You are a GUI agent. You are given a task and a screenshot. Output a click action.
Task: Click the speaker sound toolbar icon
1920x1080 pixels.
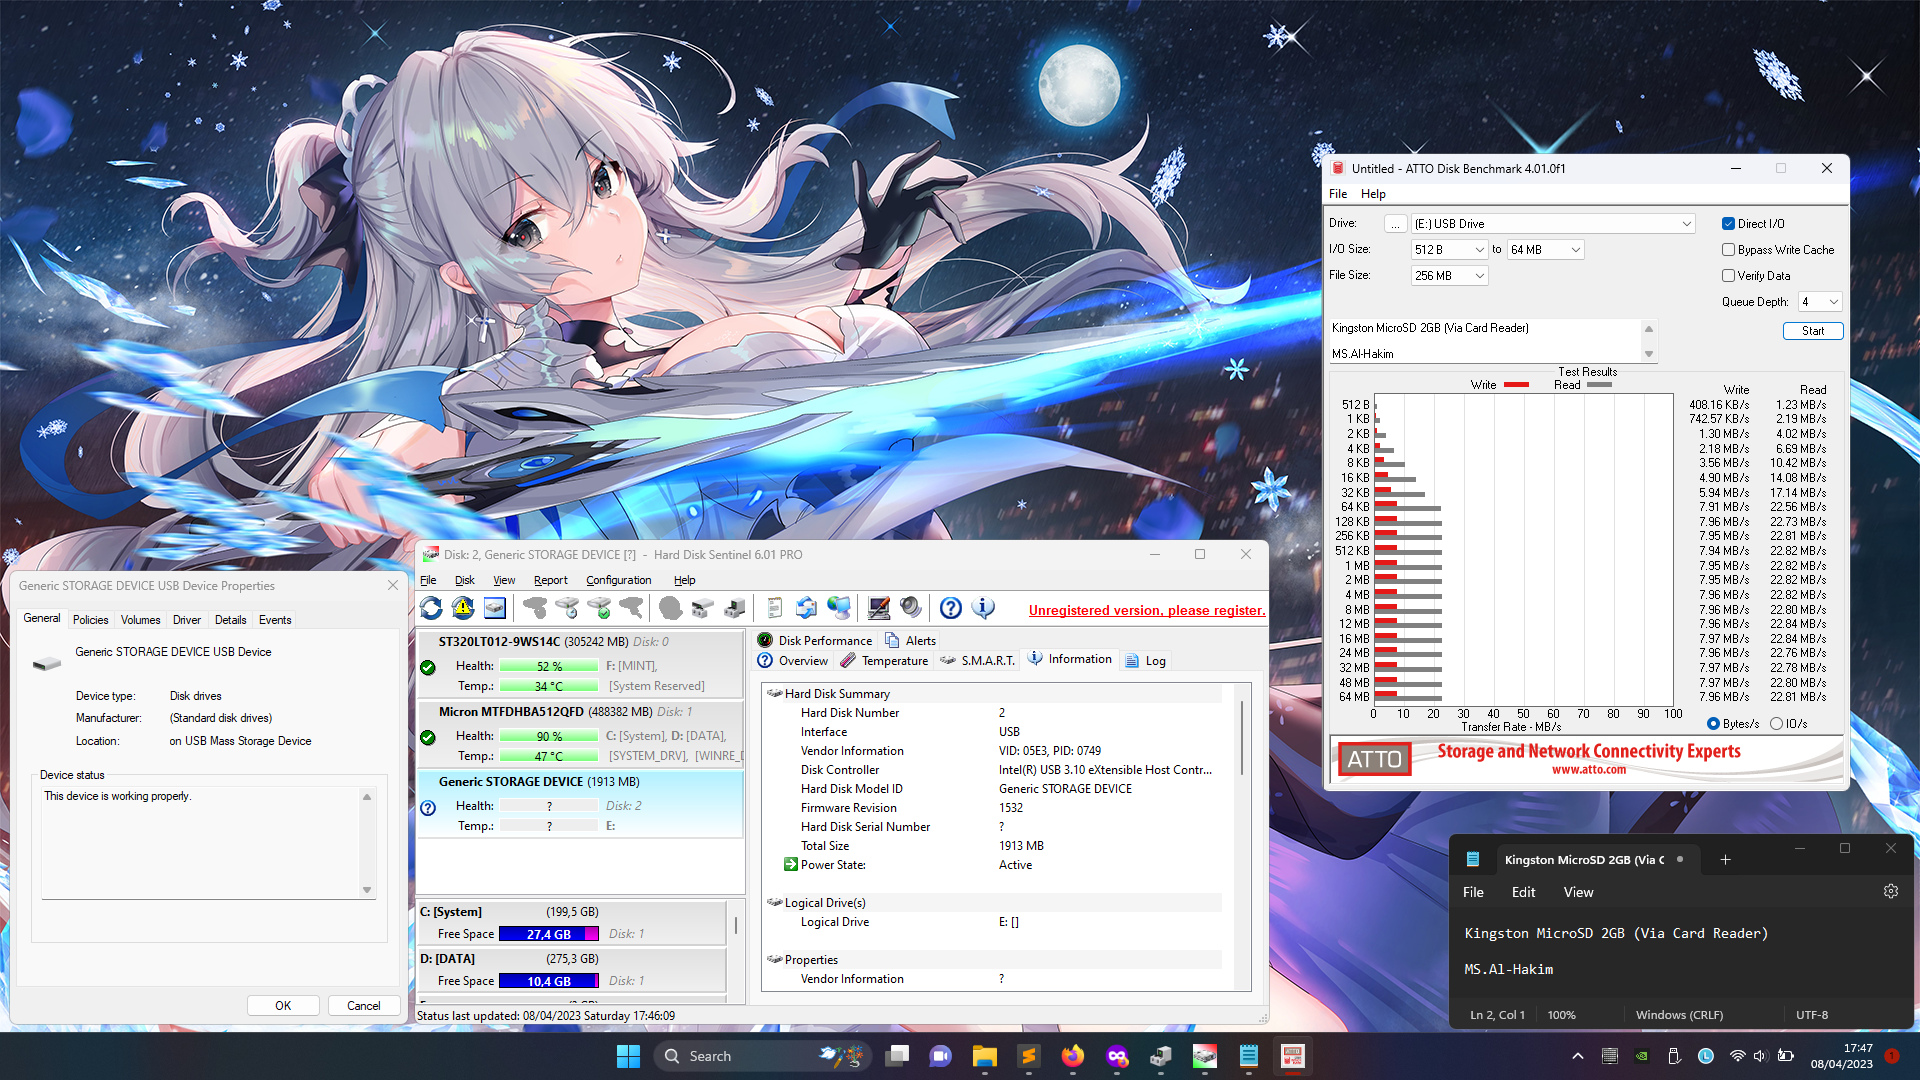[x=911, y=608]
